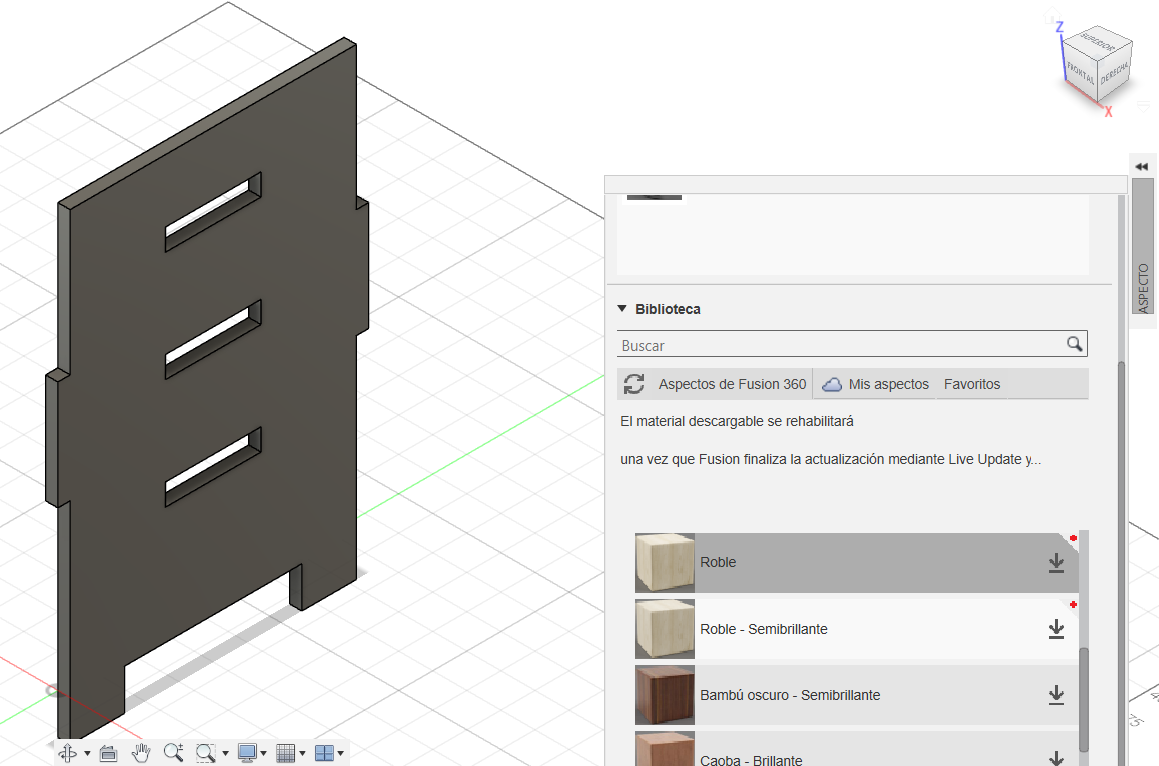Click the DERECHA face of the ViewCube
Screen dimensions: 1159x766
(1114, 72)
